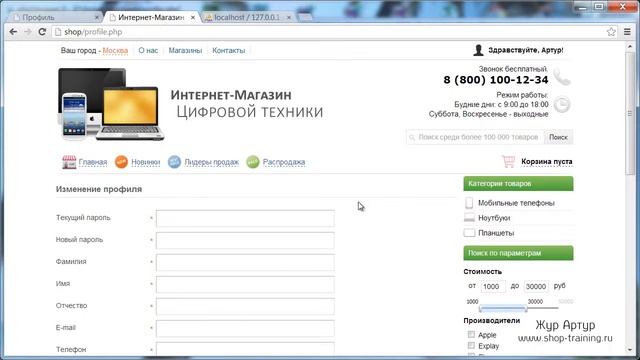Click the maximum price field 30000
Viewport: 640px width, 360px height.
click(536, 287)
